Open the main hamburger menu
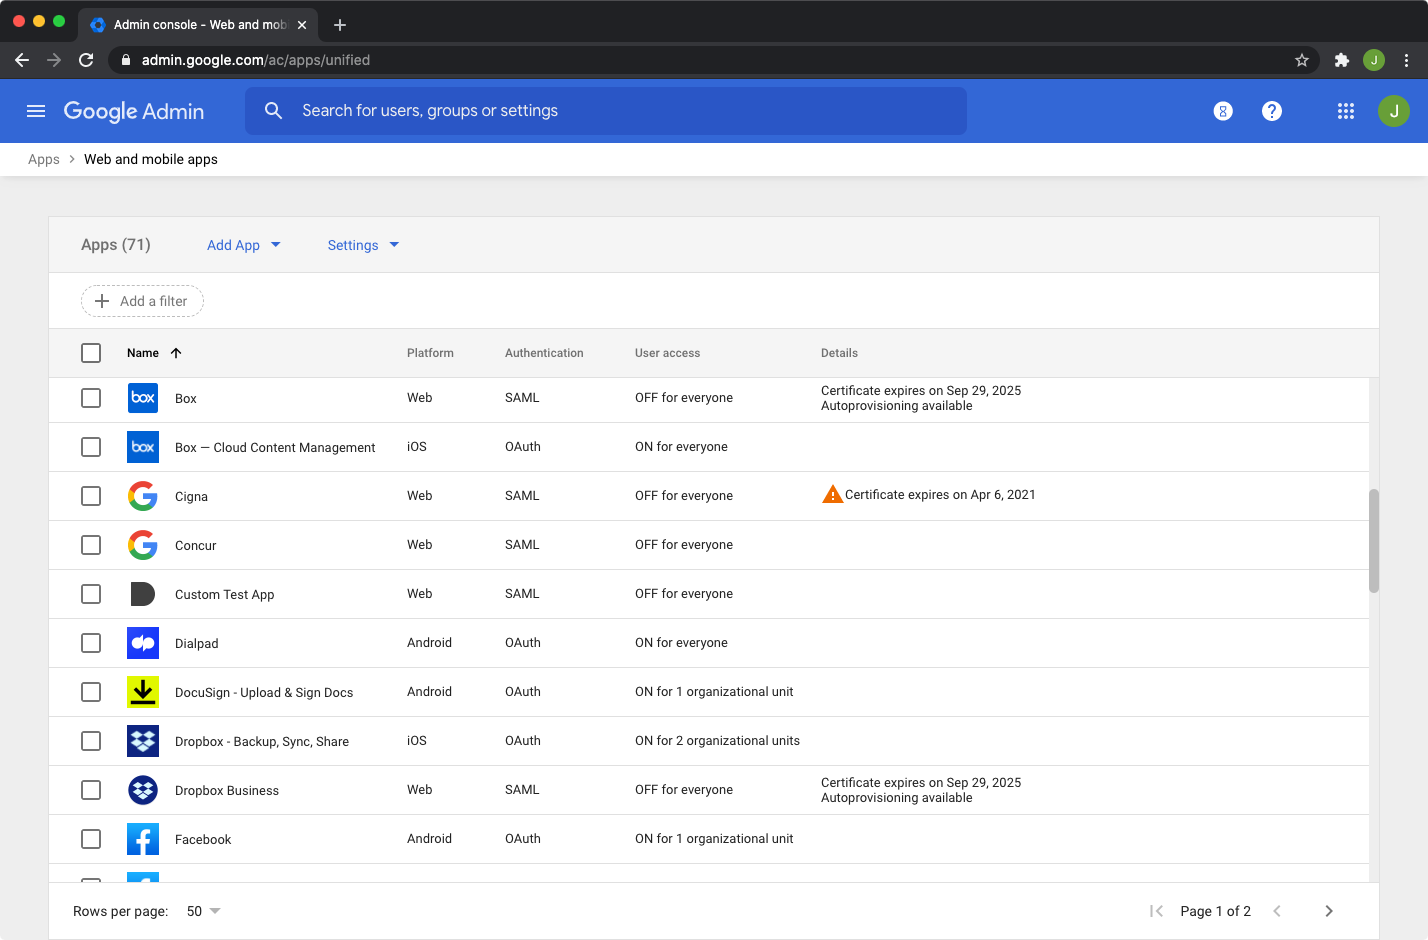 click(x=36, y=111)
